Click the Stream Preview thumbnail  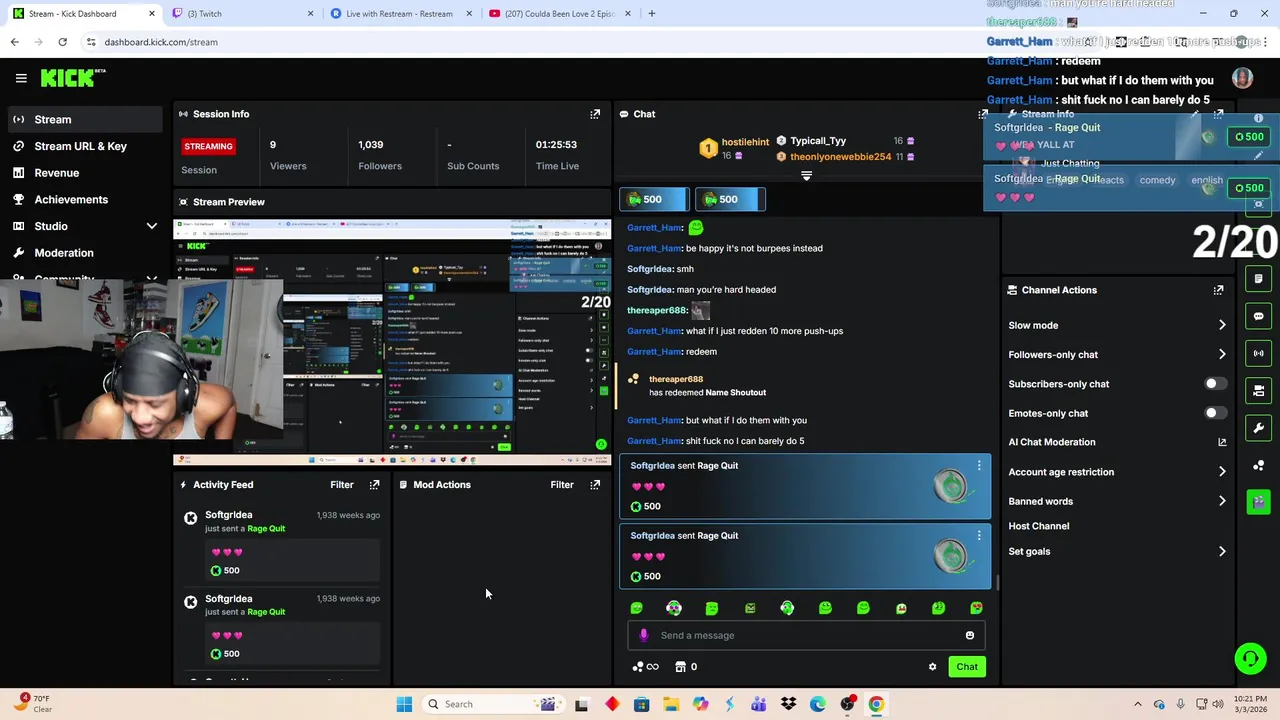(392, 342)
